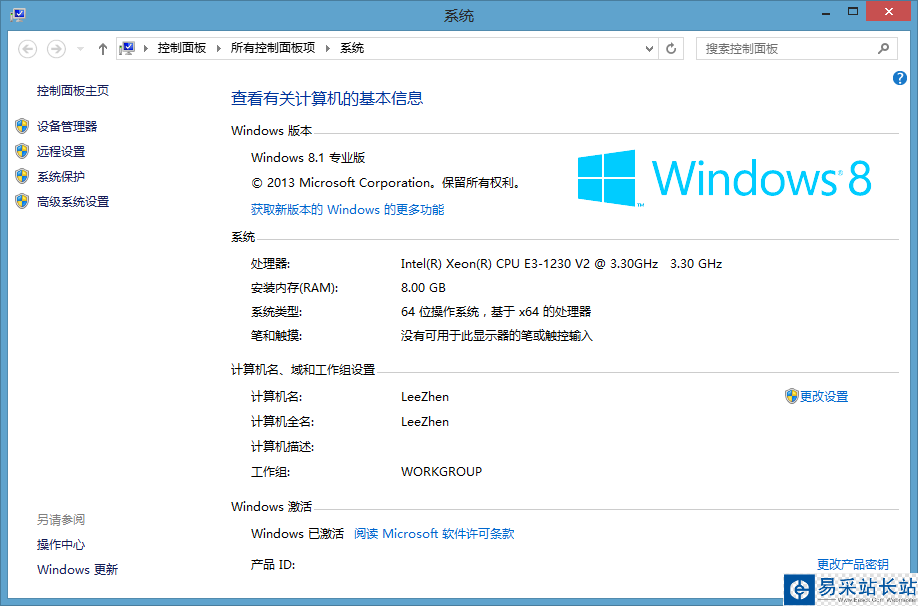Click the shield icon beside 更改设置

point(792,396)
